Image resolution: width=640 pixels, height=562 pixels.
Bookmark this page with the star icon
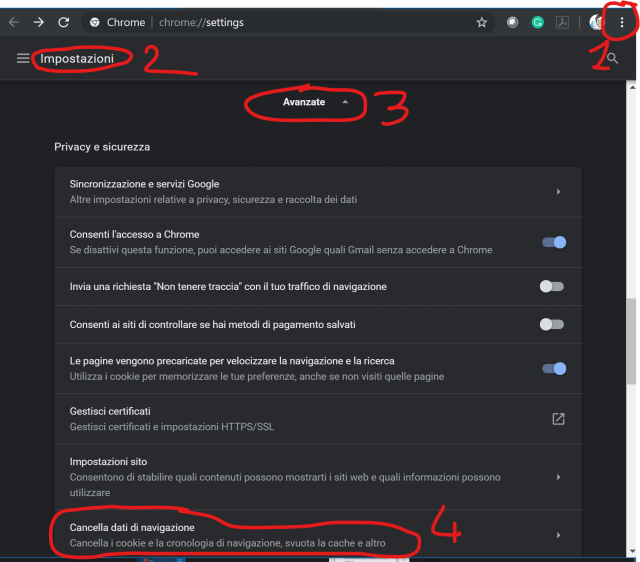click(481, 22)
